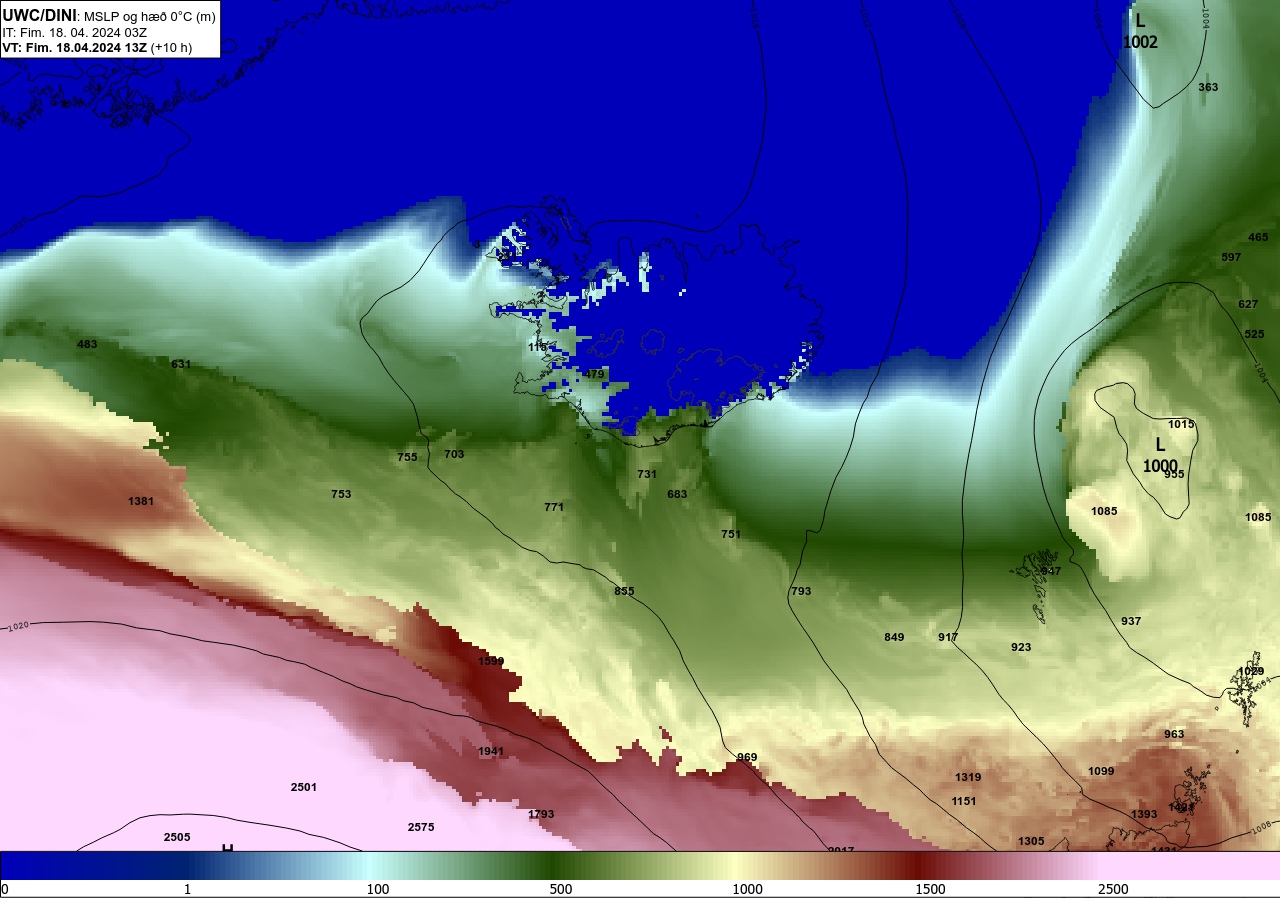Click the map value 969

747,757
